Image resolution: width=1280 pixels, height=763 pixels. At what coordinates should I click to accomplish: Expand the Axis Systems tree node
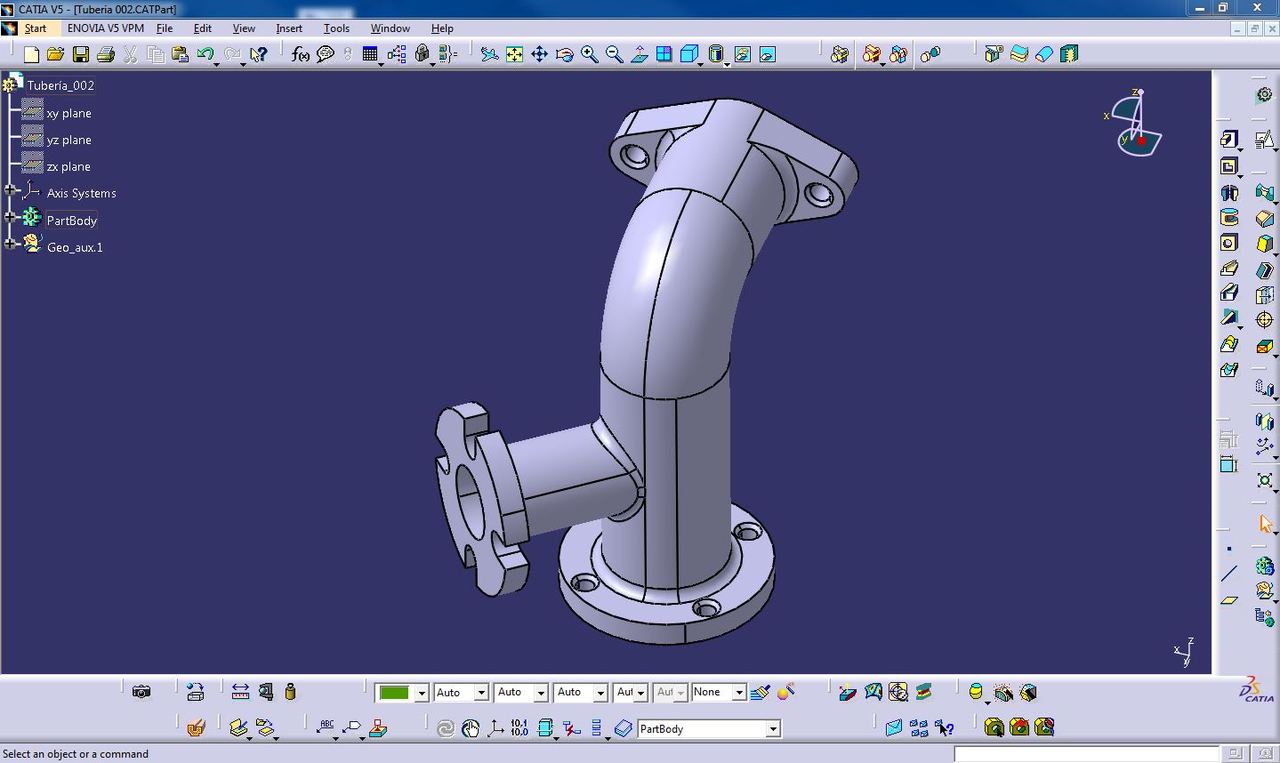[x=10, y=190]
